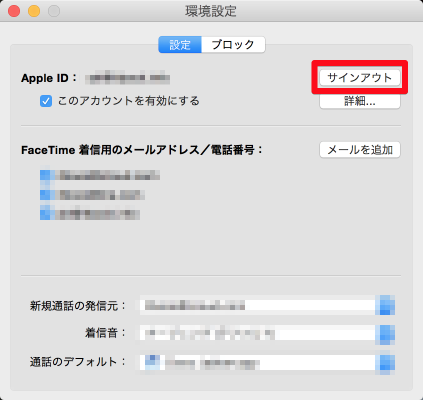Click the メールを追加 add email button
Viewport: 423px width, 400px height.
pyautogui.click(x=360, y=150)
